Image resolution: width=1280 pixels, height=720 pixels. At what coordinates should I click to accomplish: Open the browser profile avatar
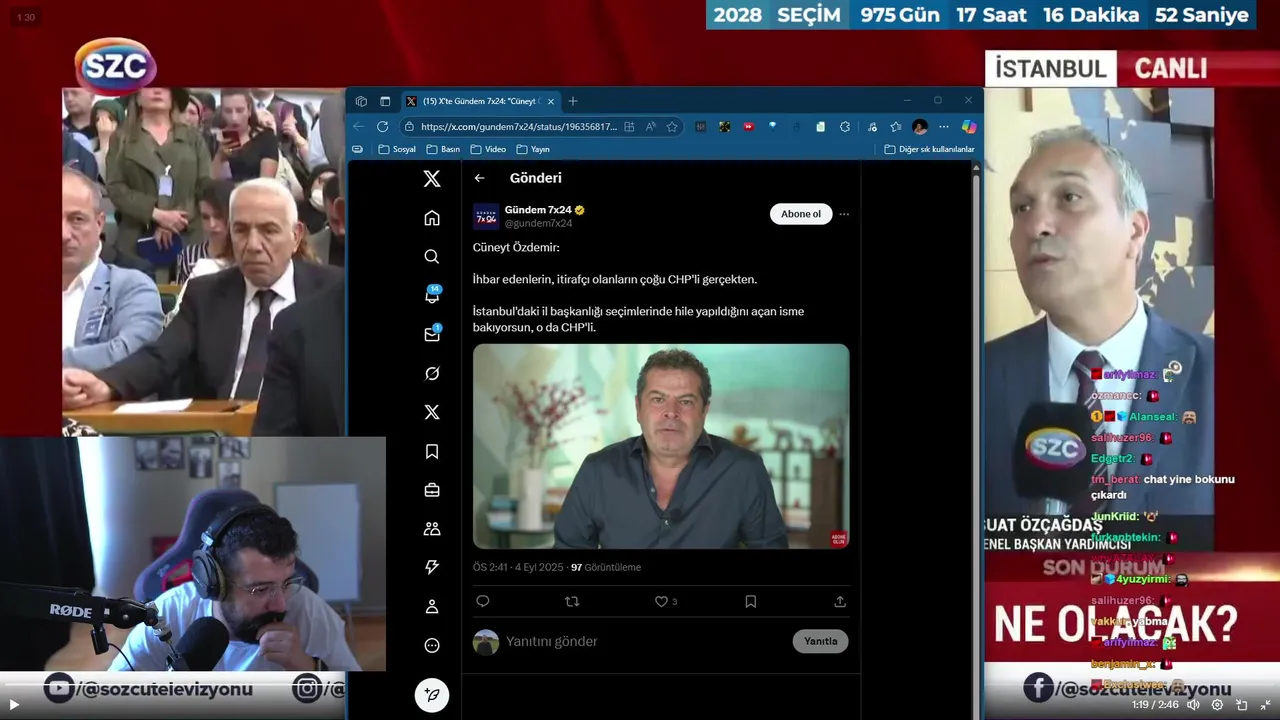click(920, 127)
